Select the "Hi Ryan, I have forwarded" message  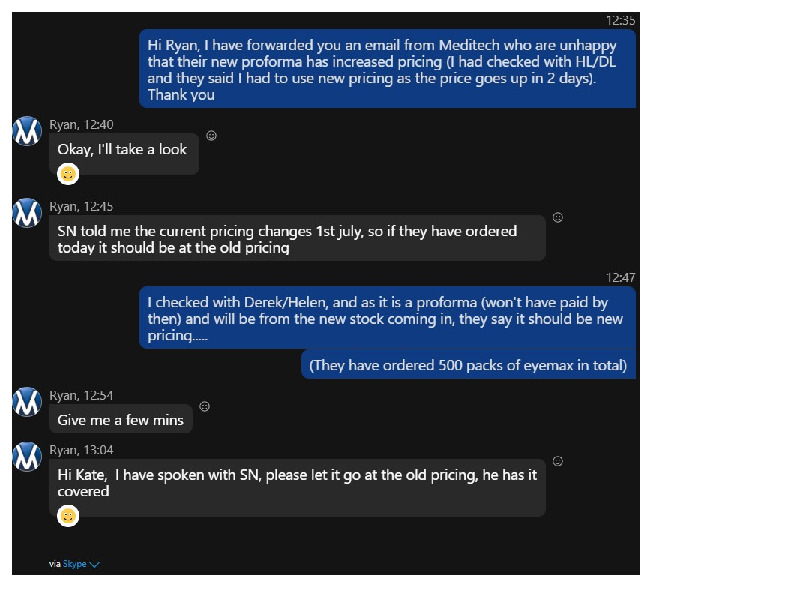(x=386, y=69)
